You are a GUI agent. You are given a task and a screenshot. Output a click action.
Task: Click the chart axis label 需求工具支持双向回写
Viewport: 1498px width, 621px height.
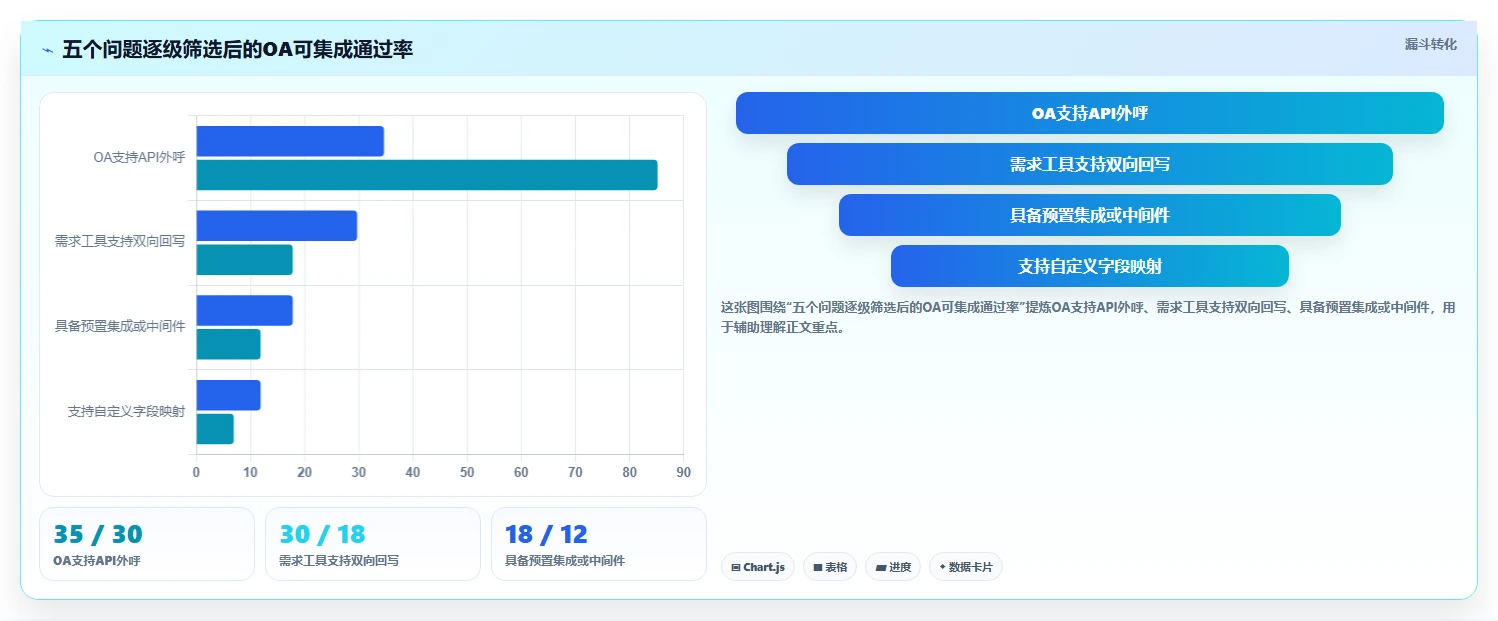[x=120, y=241]
